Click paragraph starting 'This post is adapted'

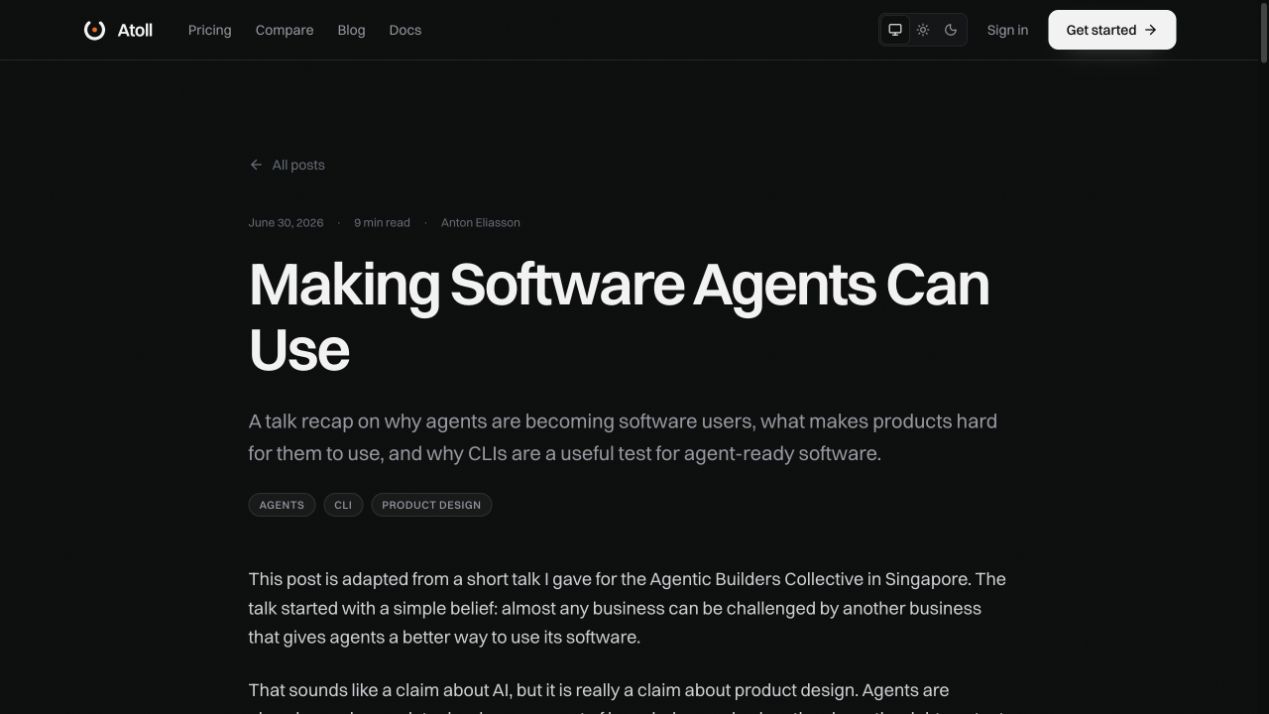click(627, 608)
